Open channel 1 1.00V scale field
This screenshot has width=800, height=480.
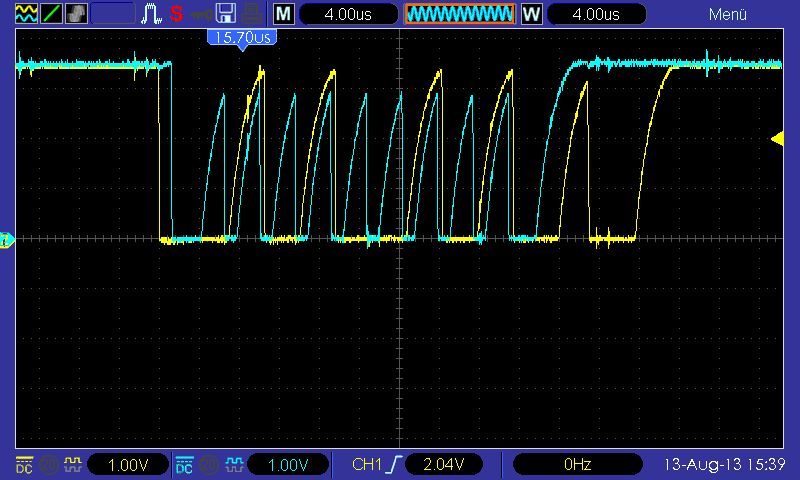(x=128, y=465)
